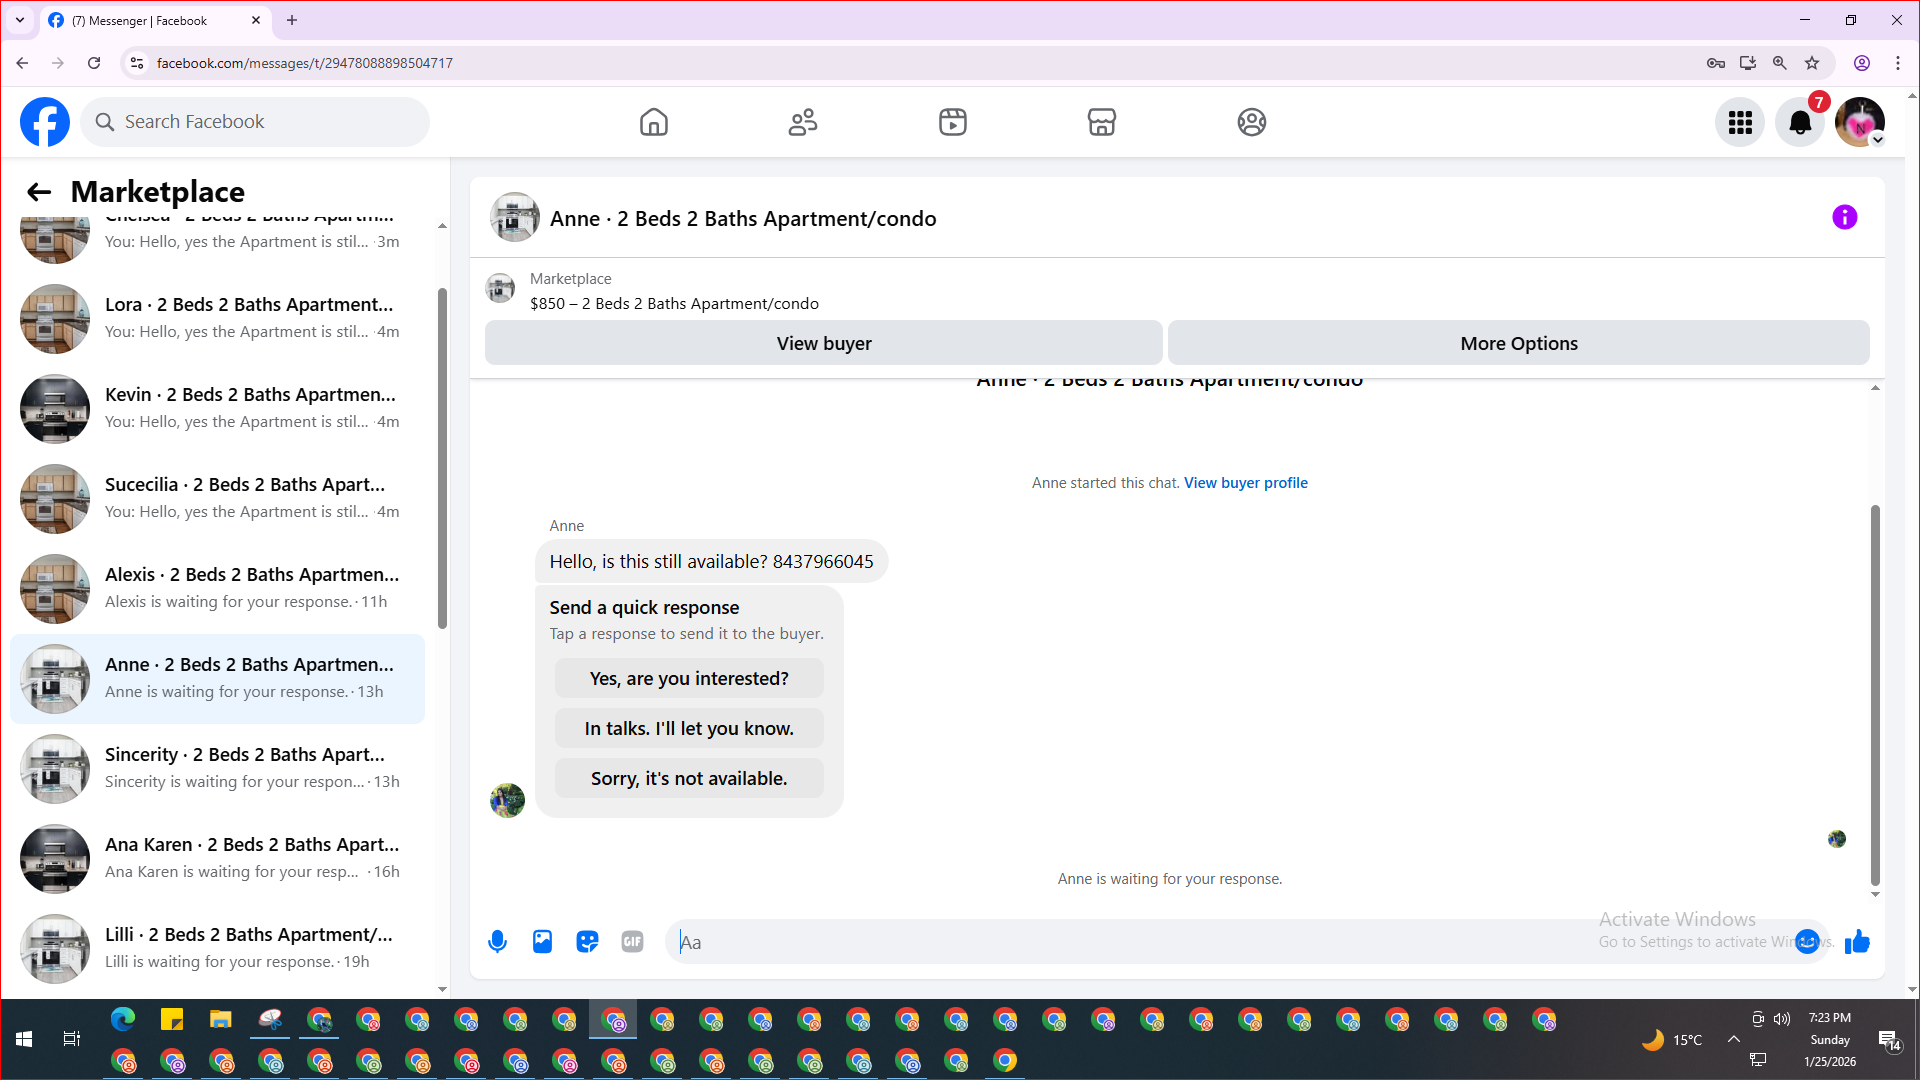View site information icon in address bar
This screenshot has height=1080, width=1920.
pos(137,63)
